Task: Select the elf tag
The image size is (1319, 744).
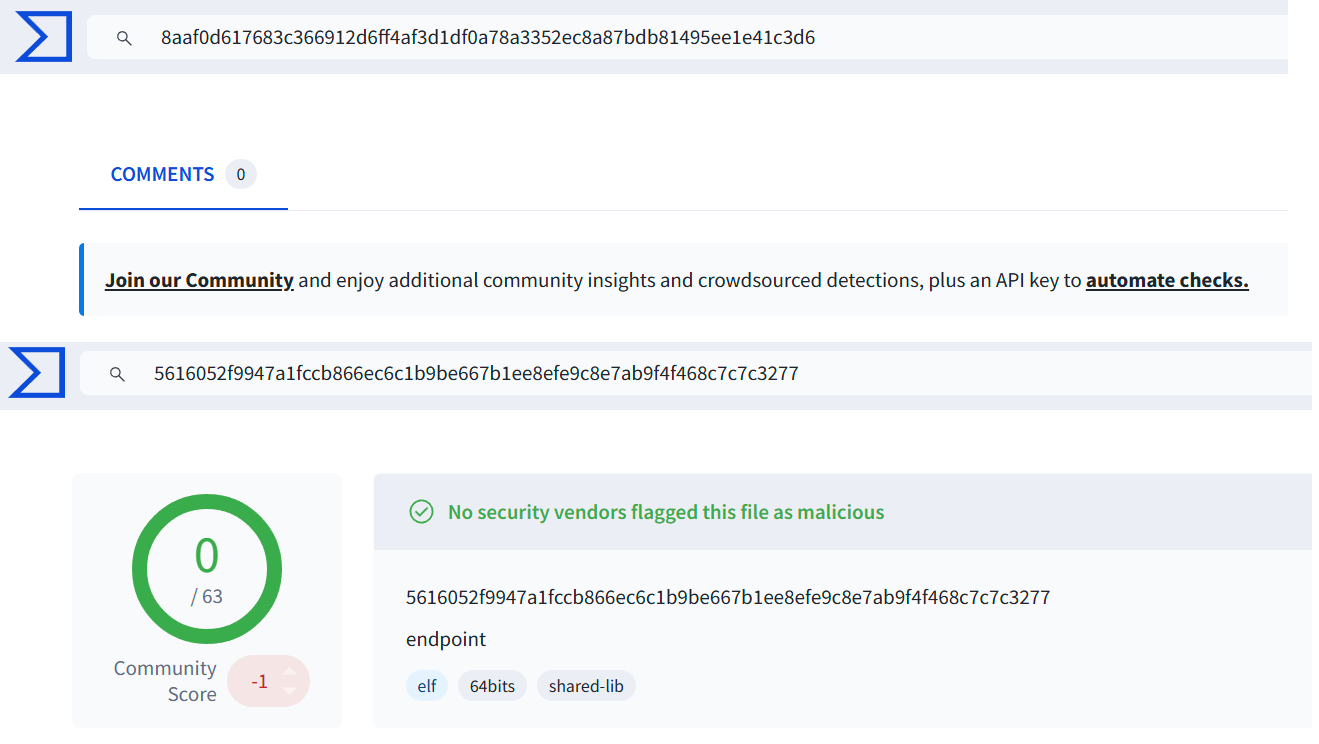Action: pos(427,686)
